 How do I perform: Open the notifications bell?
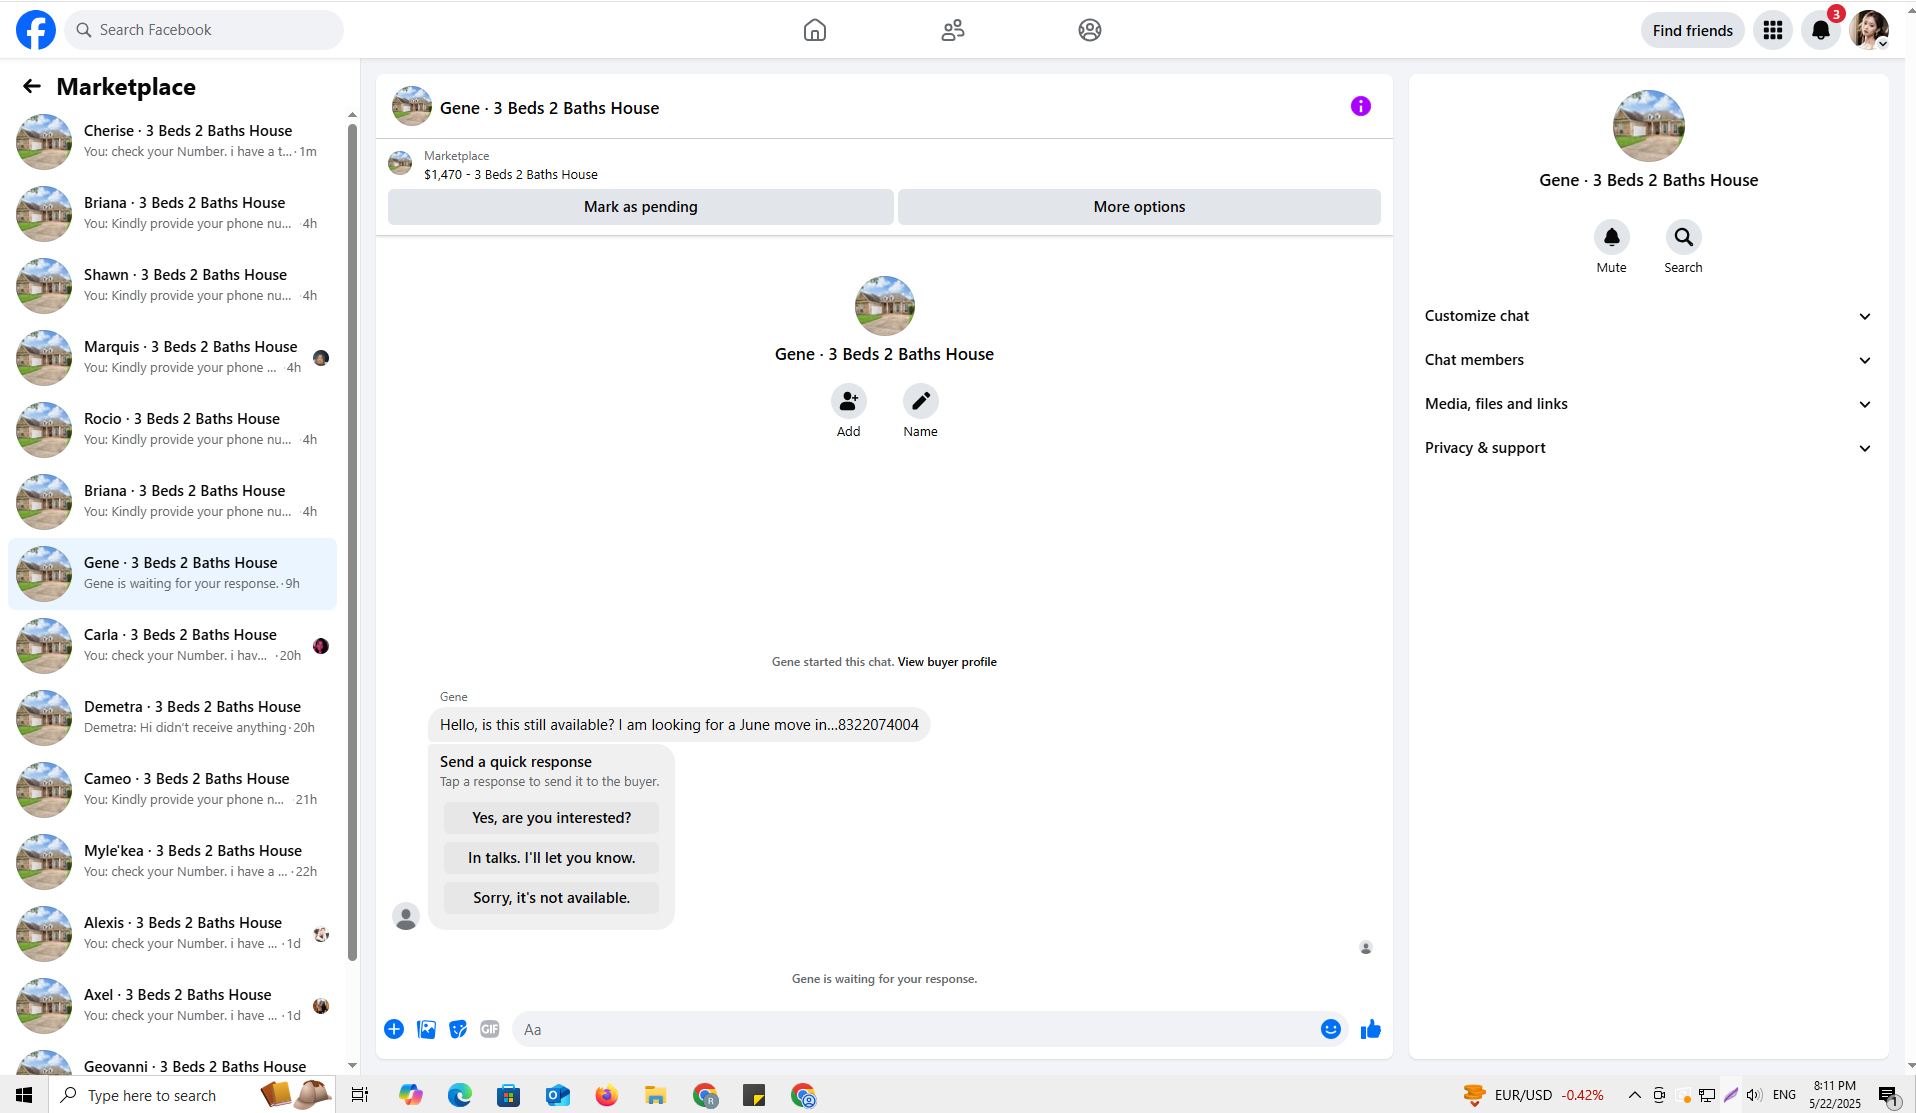coord(1821,30)
